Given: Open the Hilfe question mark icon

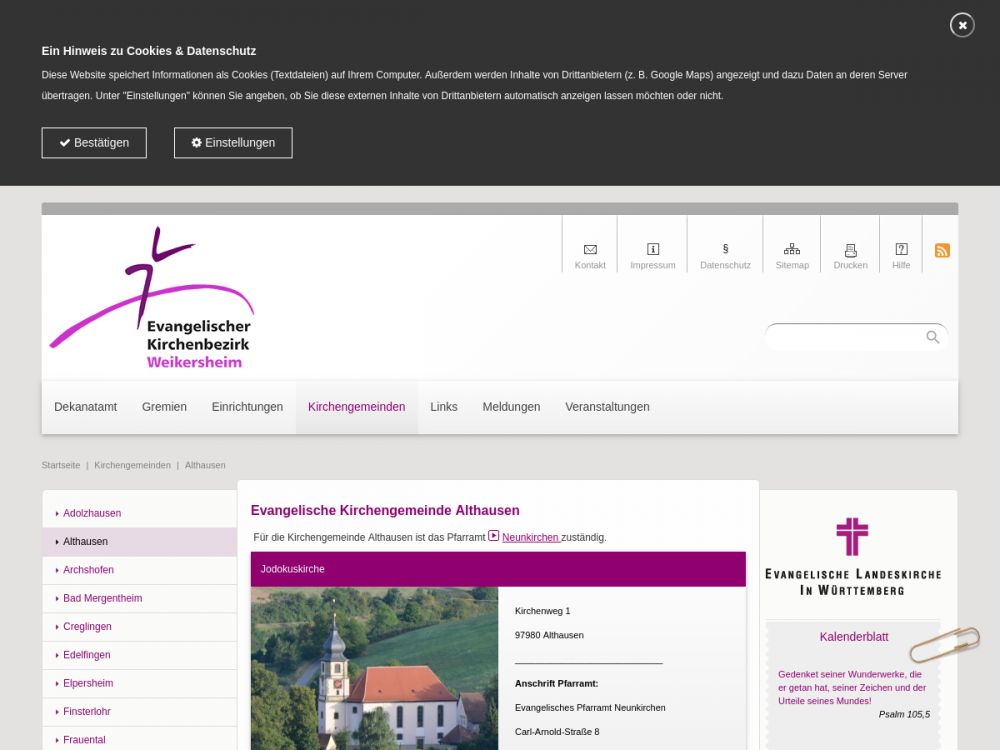Looking at the screenshot, I should (x=901, y=250).
